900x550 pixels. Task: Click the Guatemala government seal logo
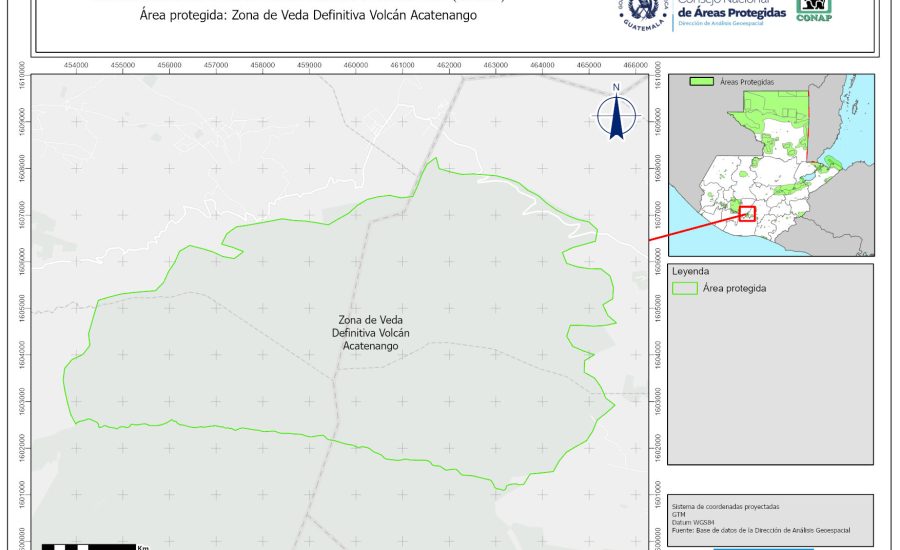tap(641, 12)
